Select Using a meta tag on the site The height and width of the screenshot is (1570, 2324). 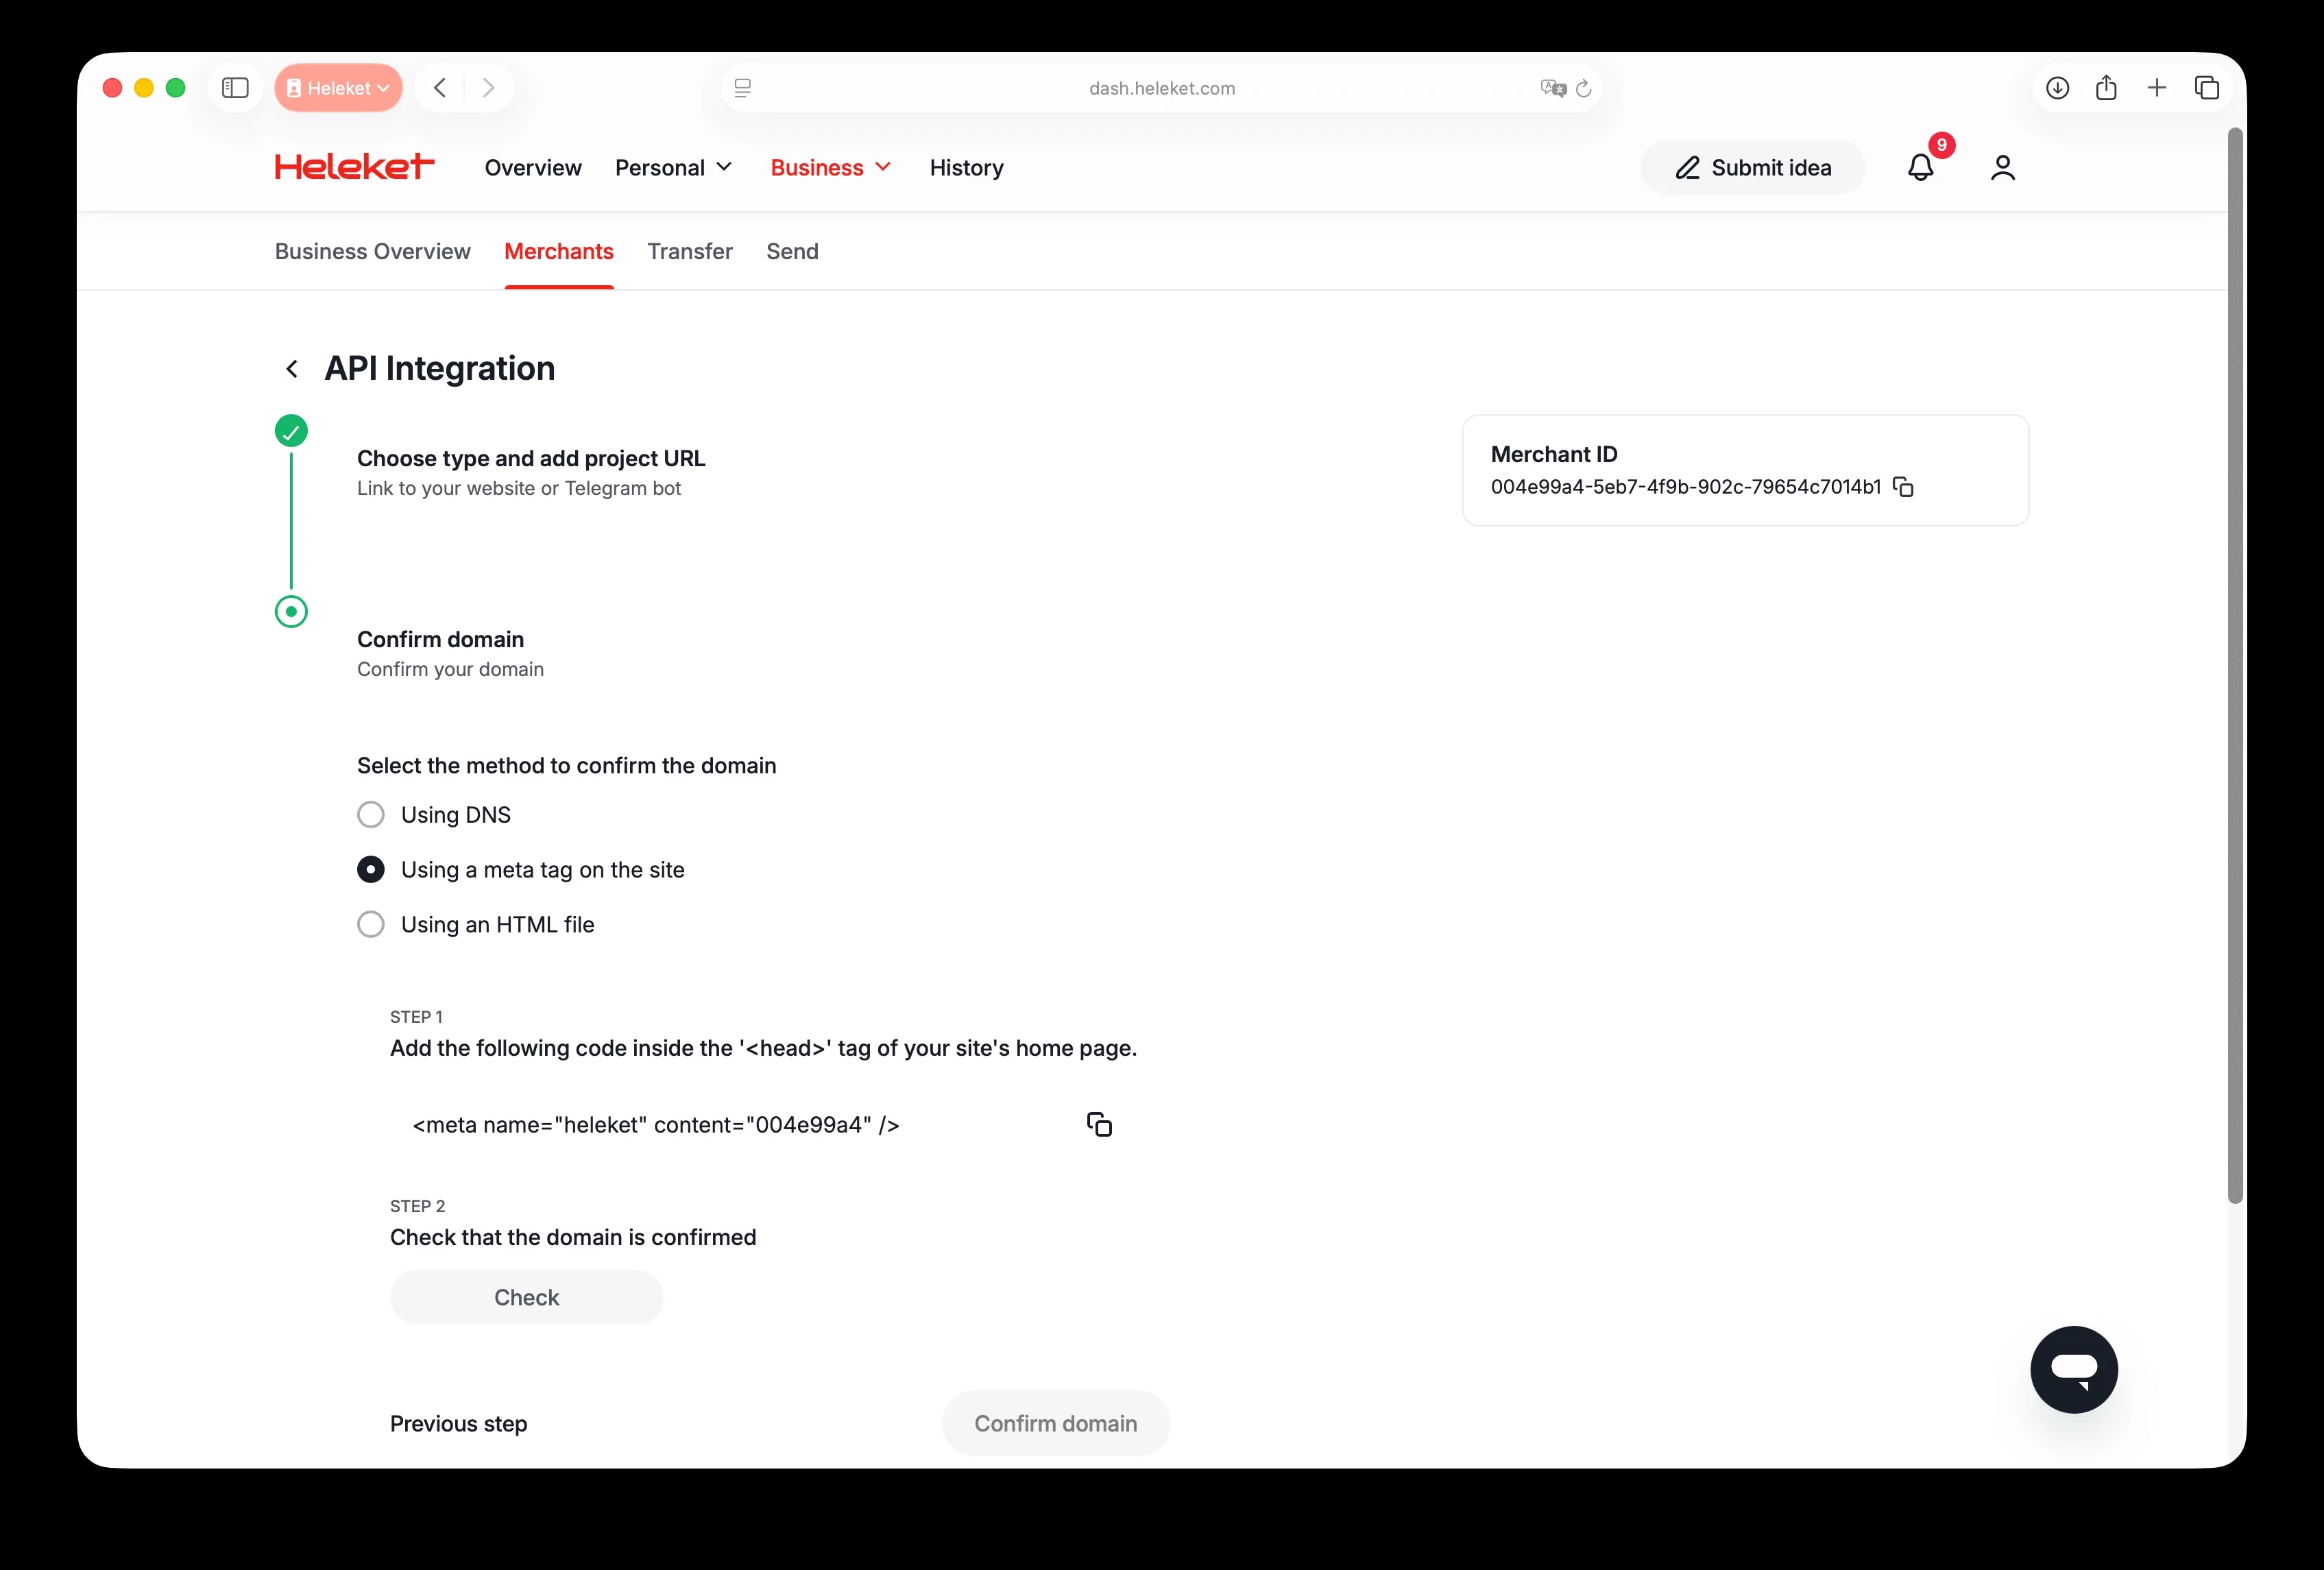coord(371,870)
